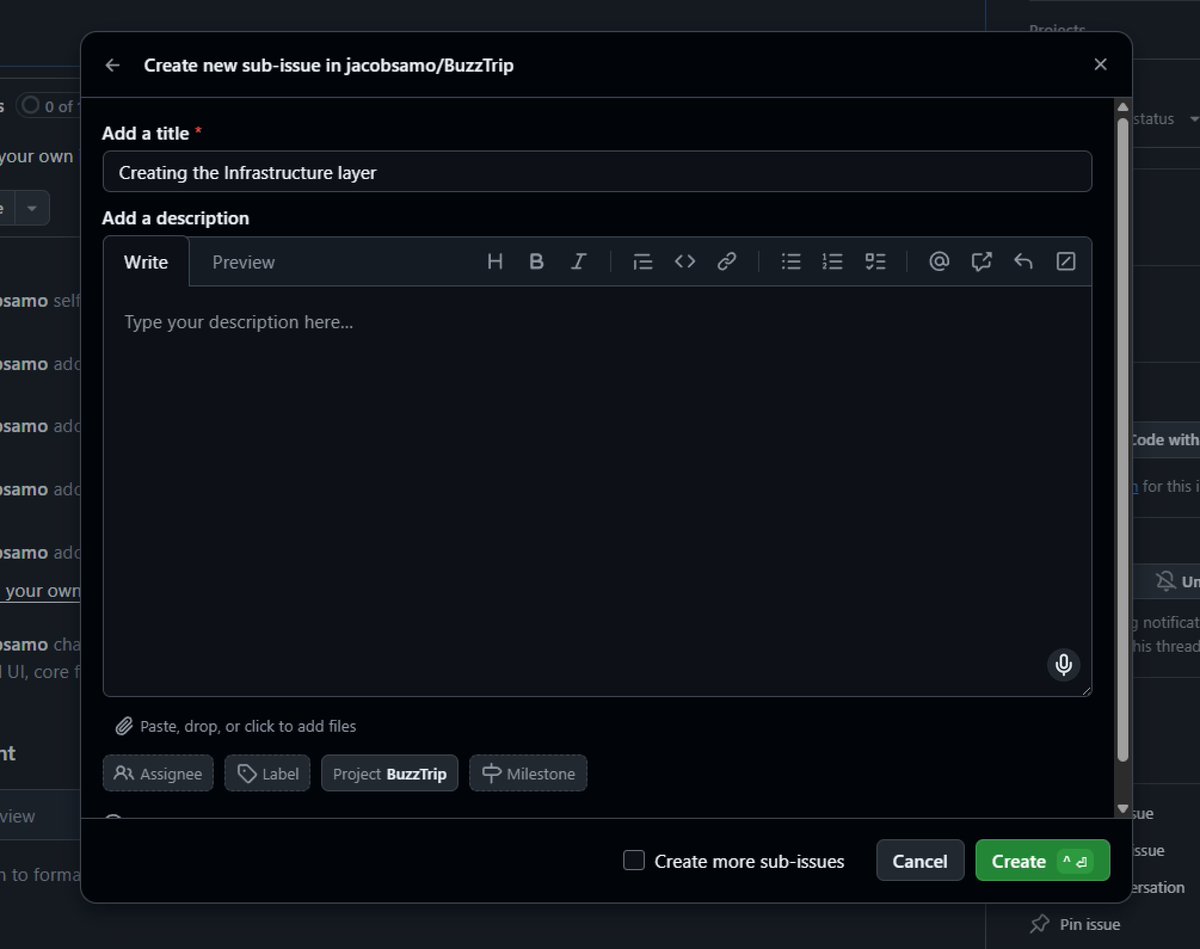Apply bold formatting in the description toolbar
1200x949 pixels.
tap(537, 261)
